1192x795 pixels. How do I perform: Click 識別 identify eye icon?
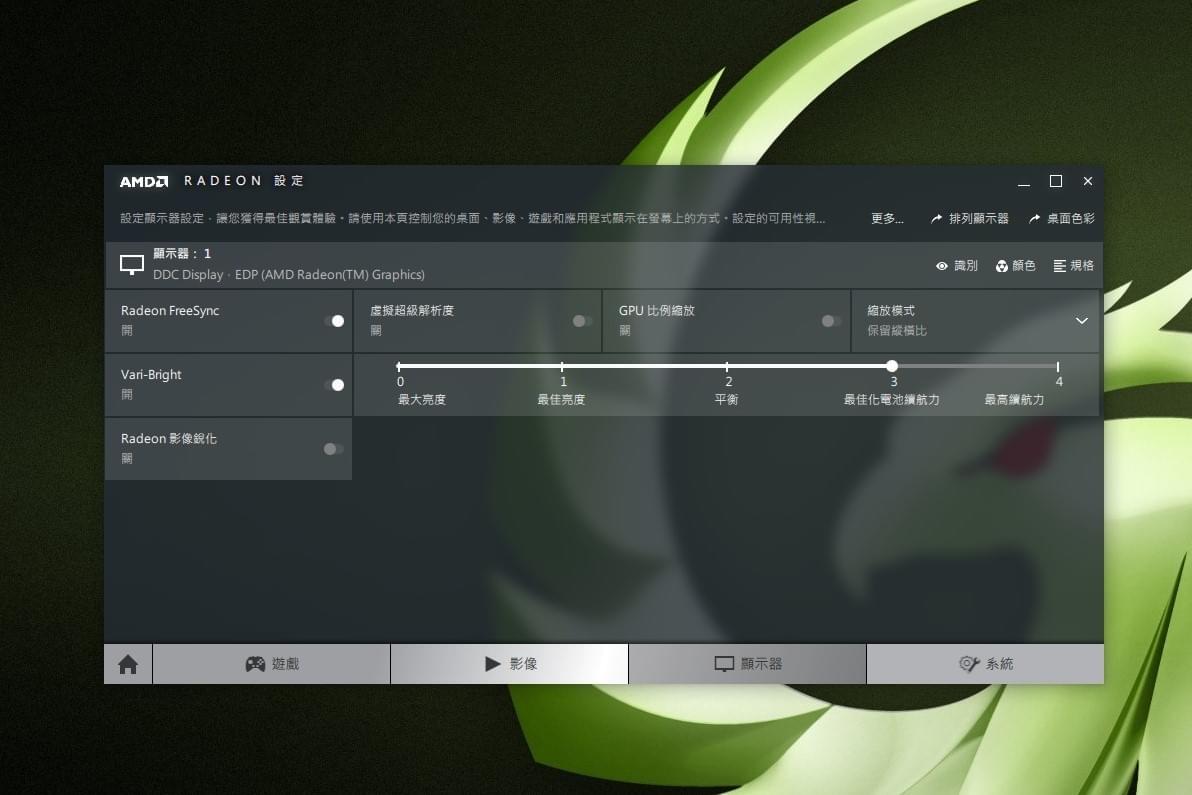pos(942,266)
